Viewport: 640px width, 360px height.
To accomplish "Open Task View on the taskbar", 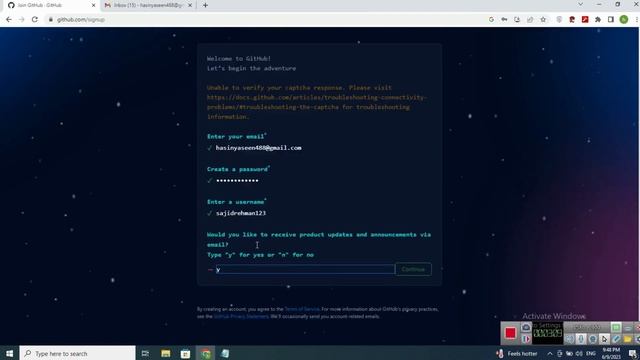I will pyautogui.click(x=145, y=353).
